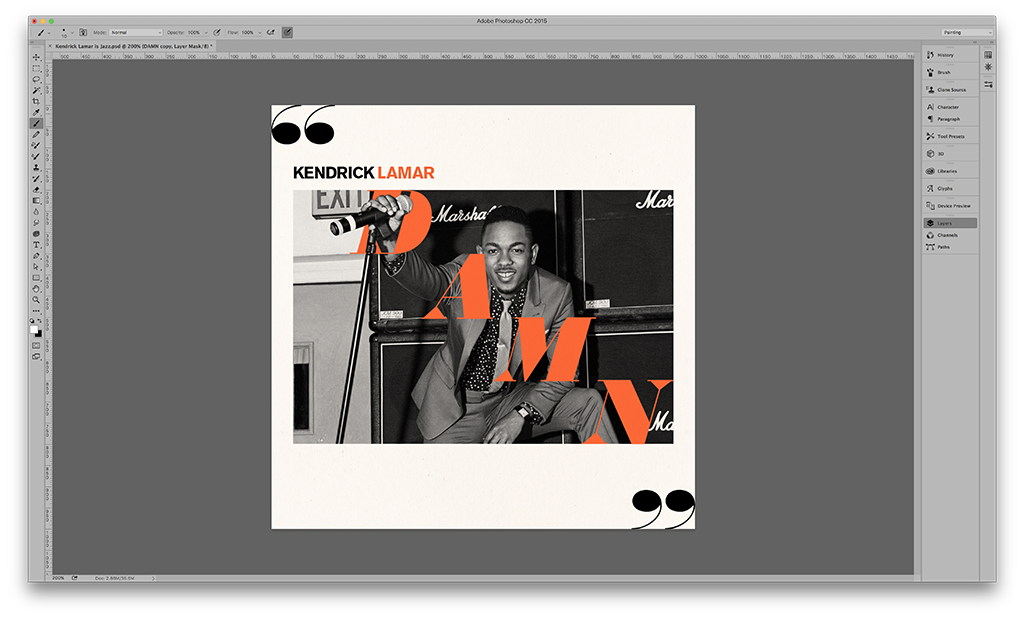Close the Kendrick Lamar document tab

pyautogui.click(x=50, y=46)
